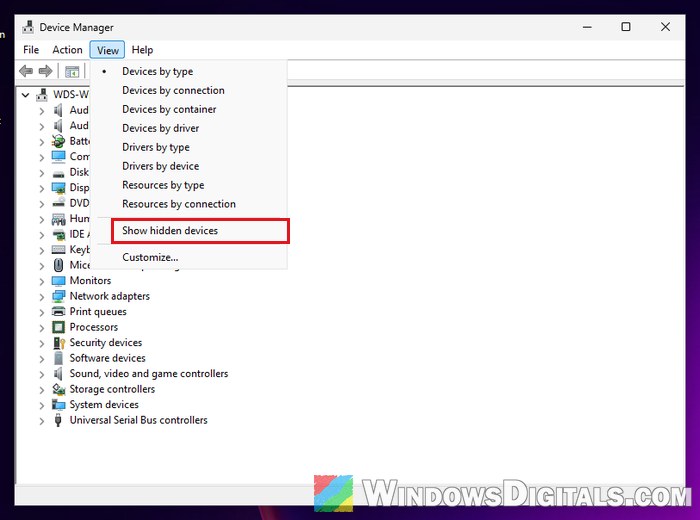Expand Universal Serial Bus controllers
This screenshot has width=700, height=520.
coord(42,420)
